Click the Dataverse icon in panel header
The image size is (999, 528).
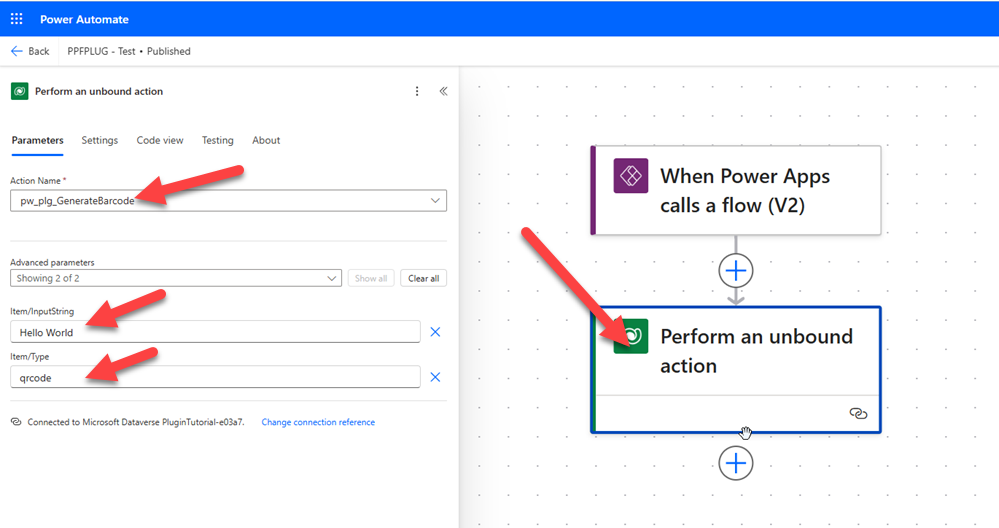click(x=20, y=91)
